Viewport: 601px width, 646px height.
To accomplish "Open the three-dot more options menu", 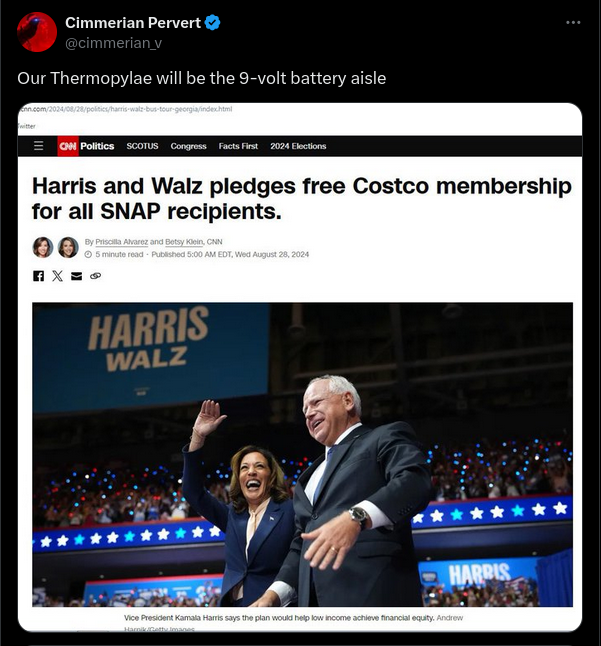I will [573, 23].
